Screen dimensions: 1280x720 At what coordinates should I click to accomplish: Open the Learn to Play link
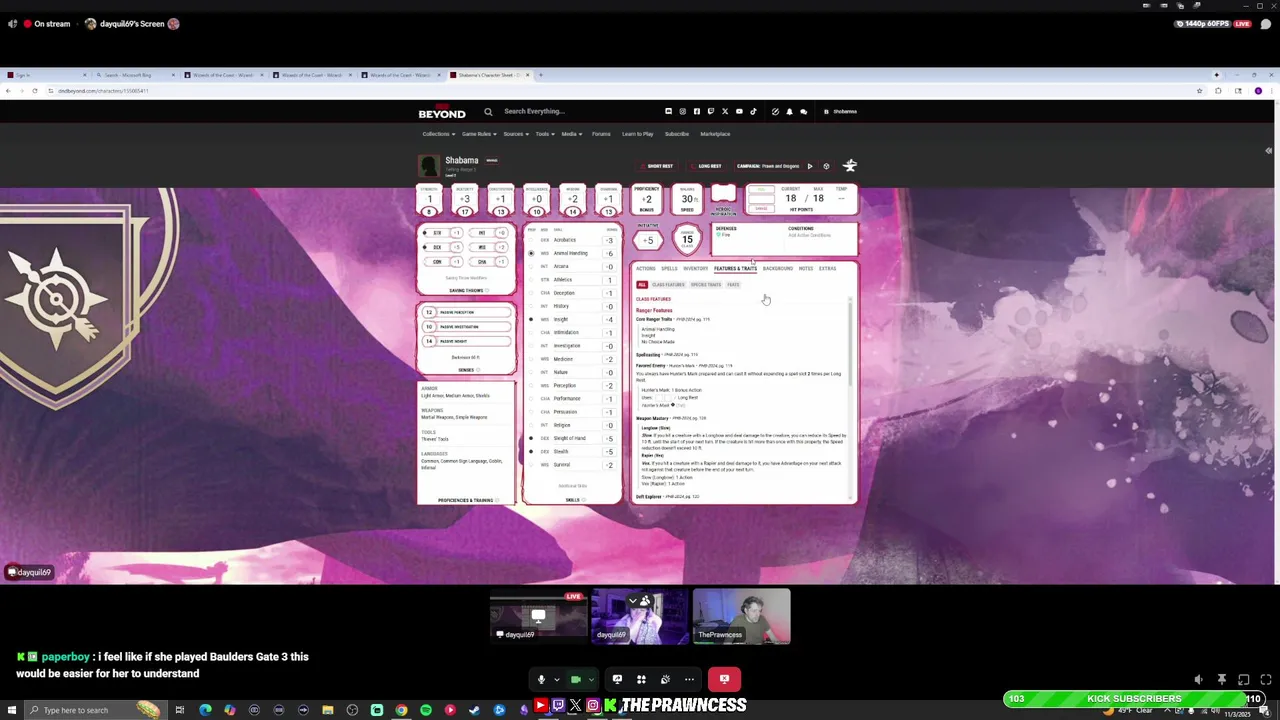click(x=637, y=134)
